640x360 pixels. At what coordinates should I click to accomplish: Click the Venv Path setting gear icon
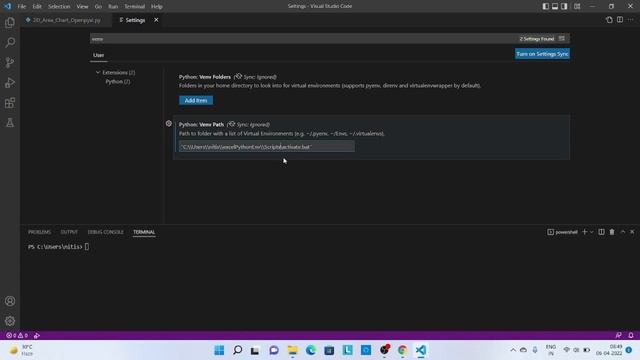point(169,123)
